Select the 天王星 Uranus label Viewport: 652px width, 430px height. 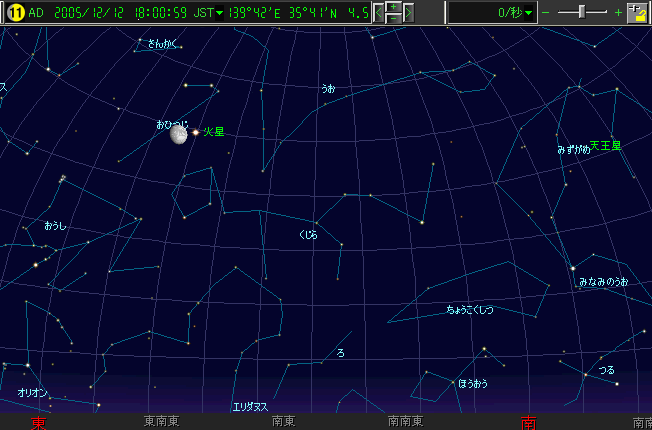pyautogui.click(x=605, y=146)
